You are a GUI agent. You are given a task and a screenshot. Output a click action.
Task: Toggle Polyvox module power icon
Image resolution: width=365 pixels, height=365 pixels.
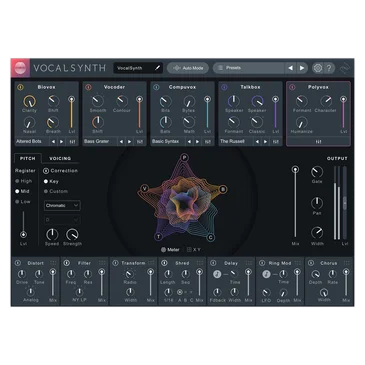[x=292, y=87]
